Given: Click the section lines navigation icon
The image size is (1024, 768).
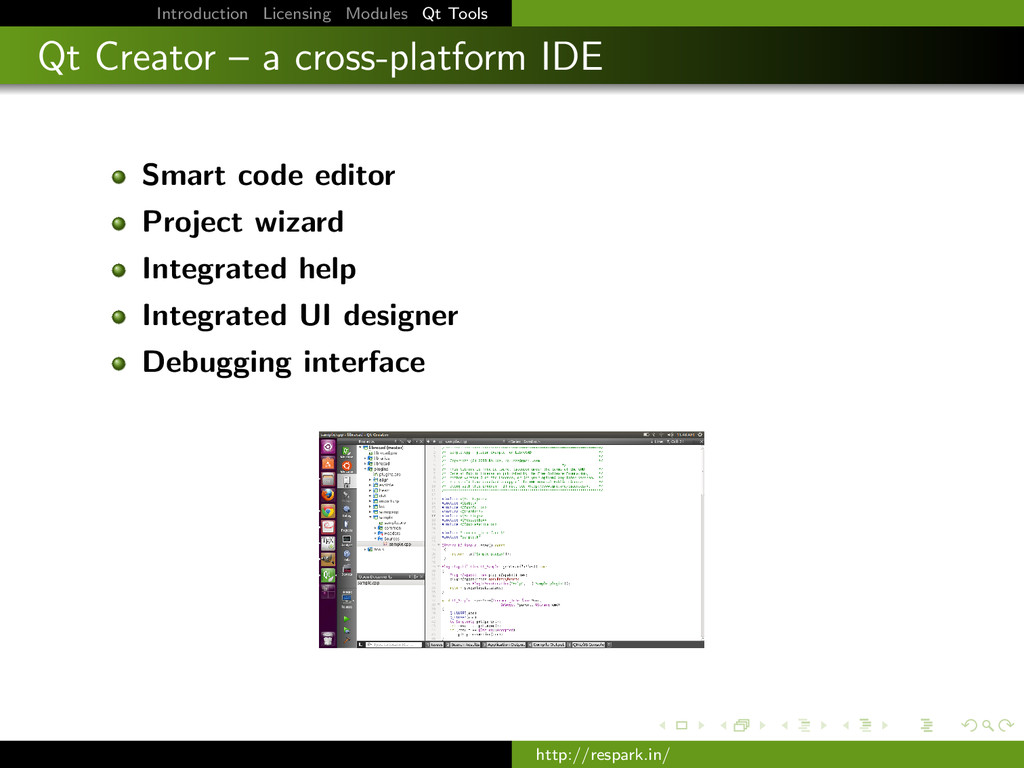Looking at the screenshot, I should pos(866,726).
